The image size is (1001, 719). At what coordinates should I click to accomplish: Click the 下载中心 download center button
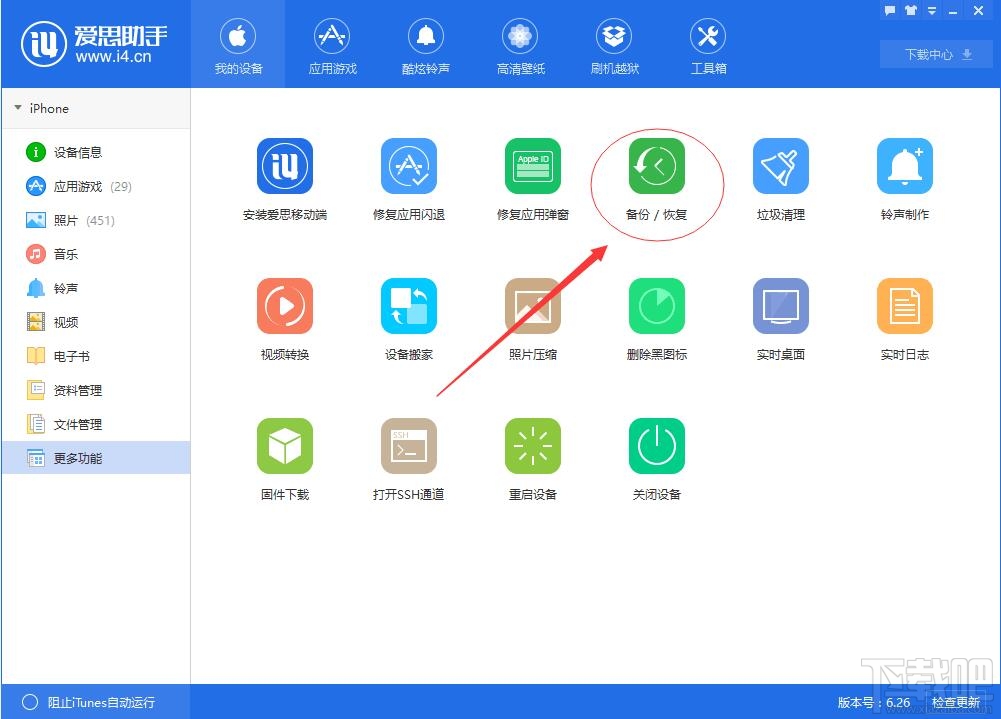tap(934, 55)
